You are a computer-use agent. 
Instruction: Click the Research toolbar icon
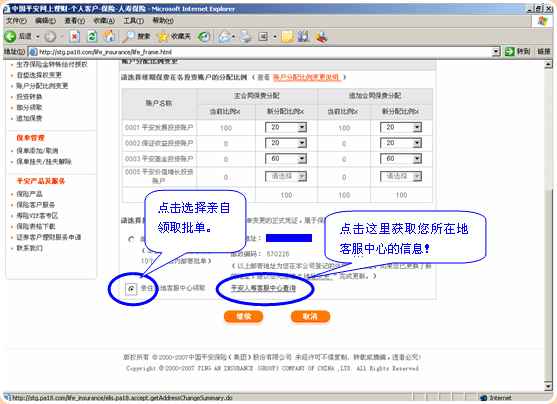[x=304, y=36]
